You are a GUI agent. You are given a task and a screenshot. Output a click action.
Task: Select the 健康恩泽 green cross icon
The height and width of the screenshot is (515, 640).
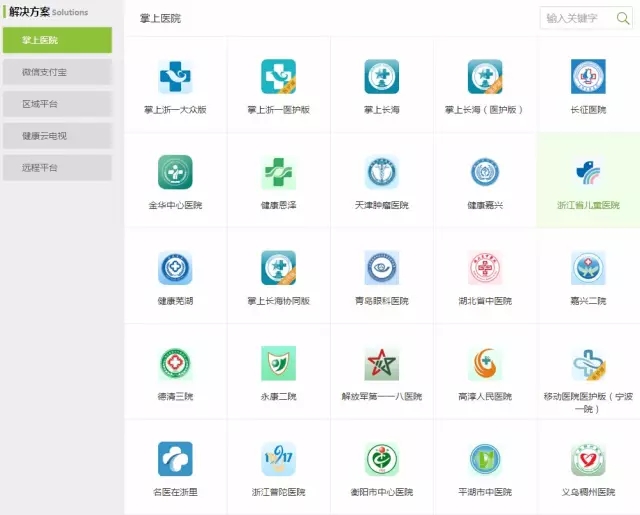(x=278, y=172)
